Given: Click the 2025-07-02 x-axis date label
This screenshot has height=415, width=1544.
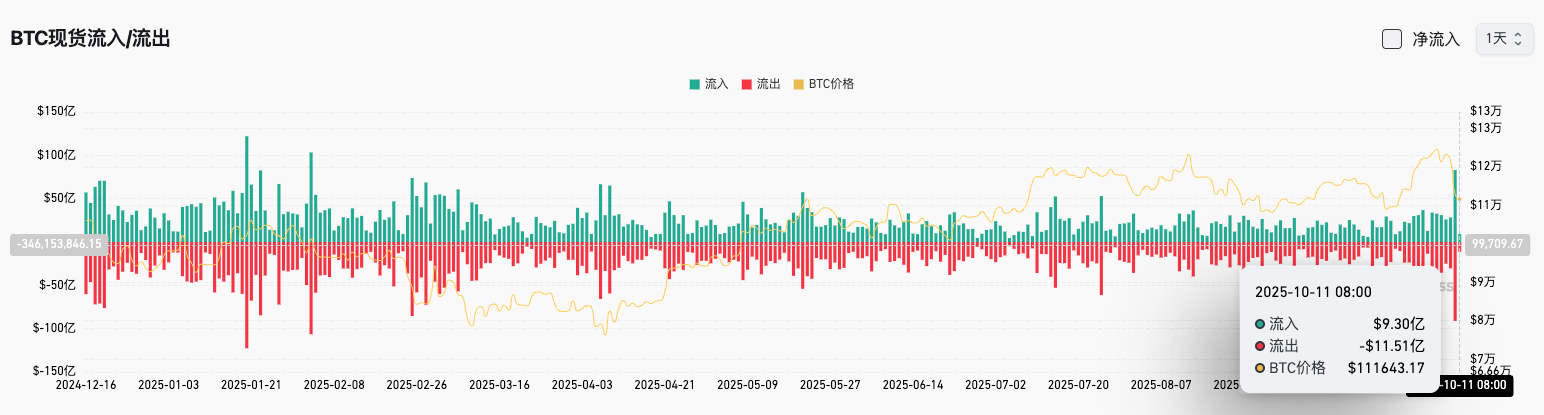Looking at the screenshot, I should tap(995, 384).
